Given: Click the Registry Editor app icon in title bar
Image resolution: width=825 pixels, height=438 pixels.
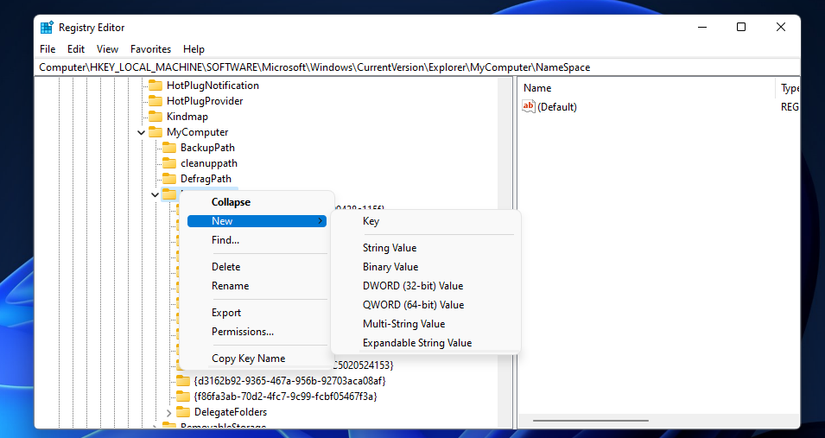Looking at the screenshot, I should (x=47, y=27).
